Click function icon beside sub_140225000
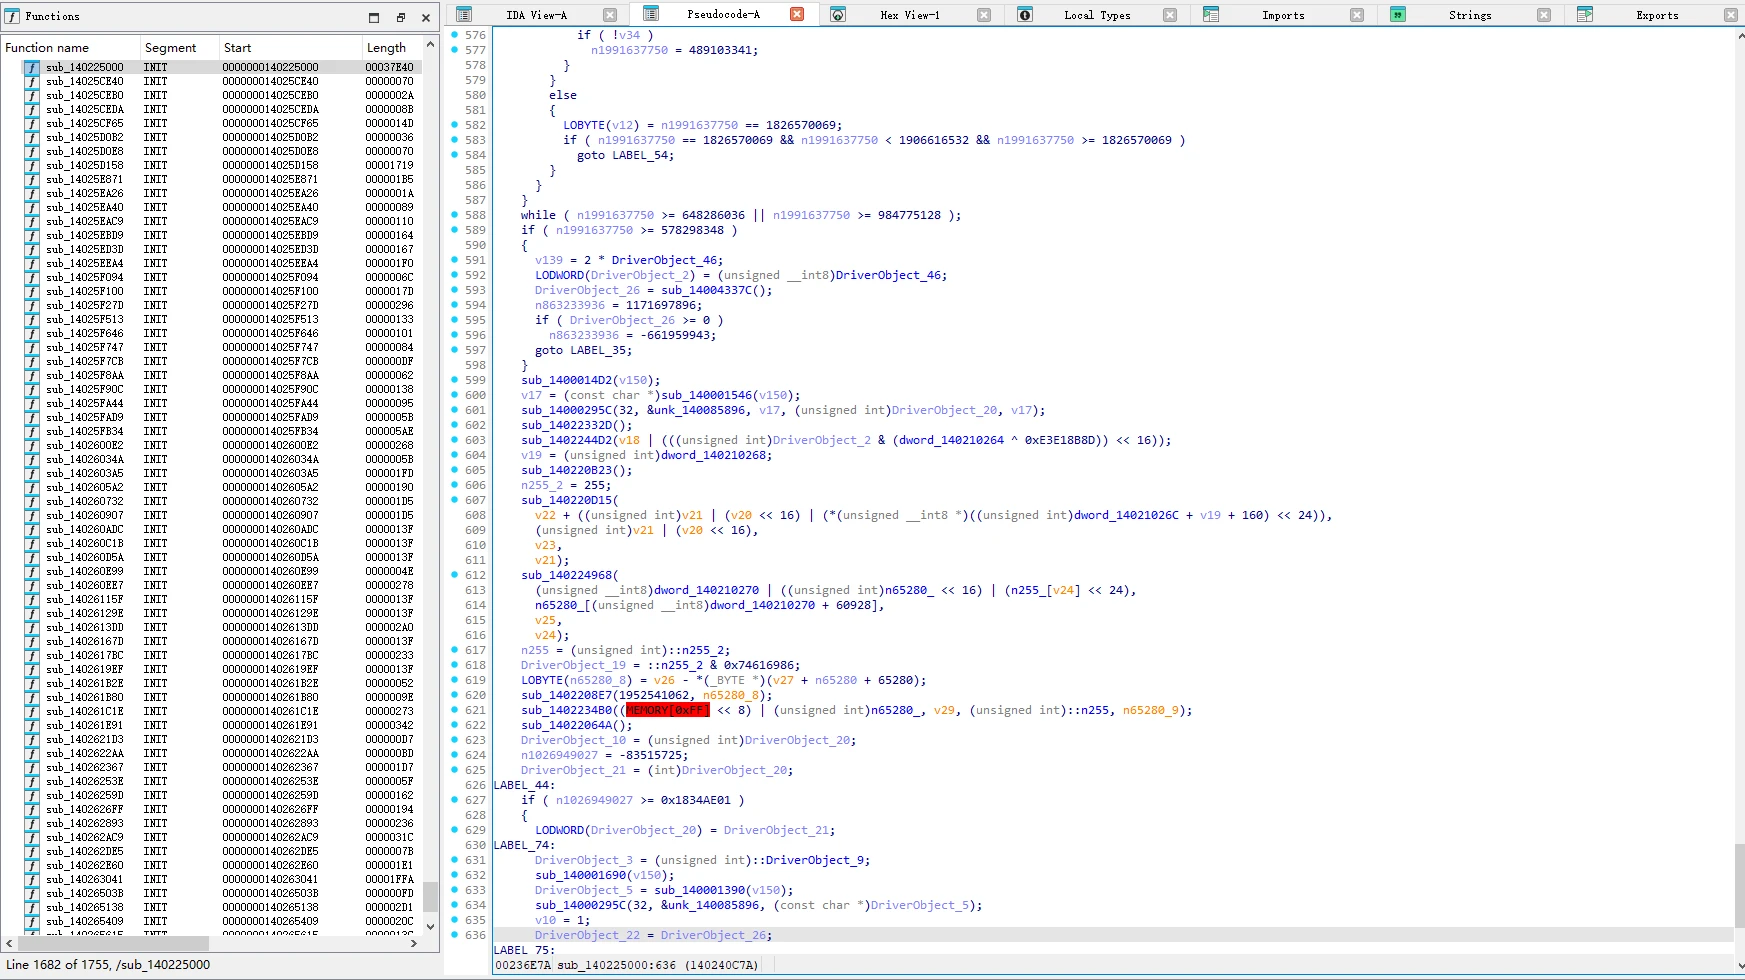This screenshot has width=1745, height=980. [32, 67]
